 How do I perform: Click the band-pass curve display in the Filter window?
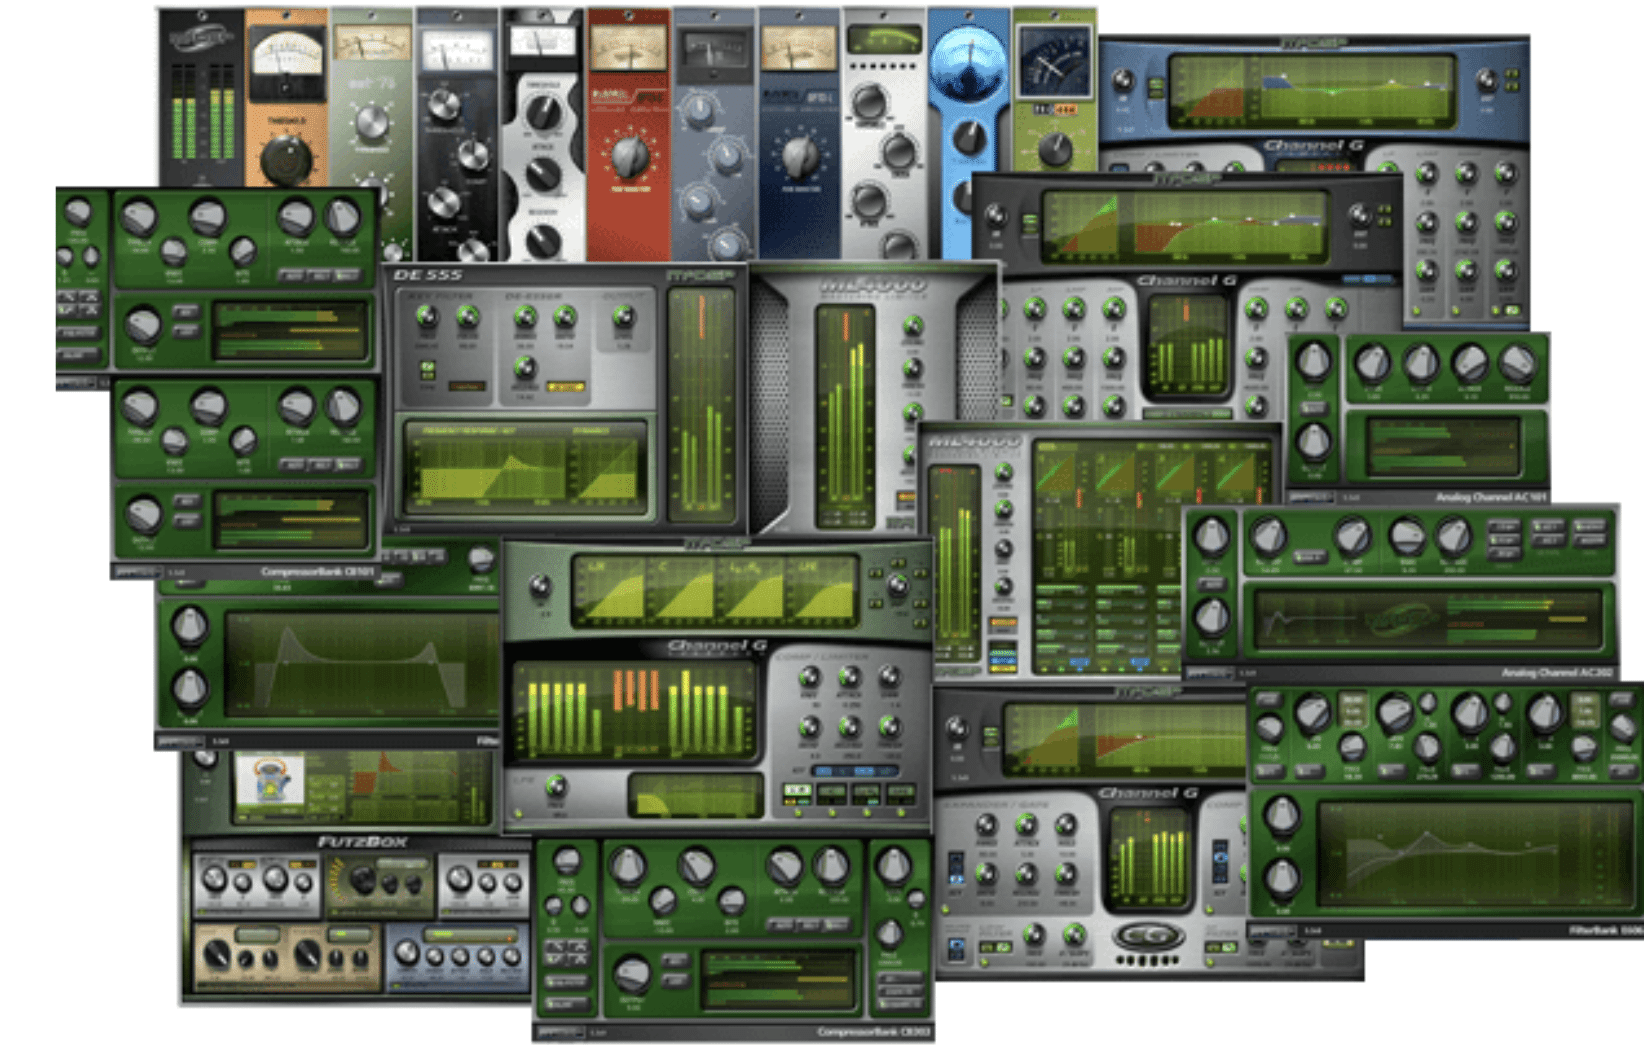361,663
